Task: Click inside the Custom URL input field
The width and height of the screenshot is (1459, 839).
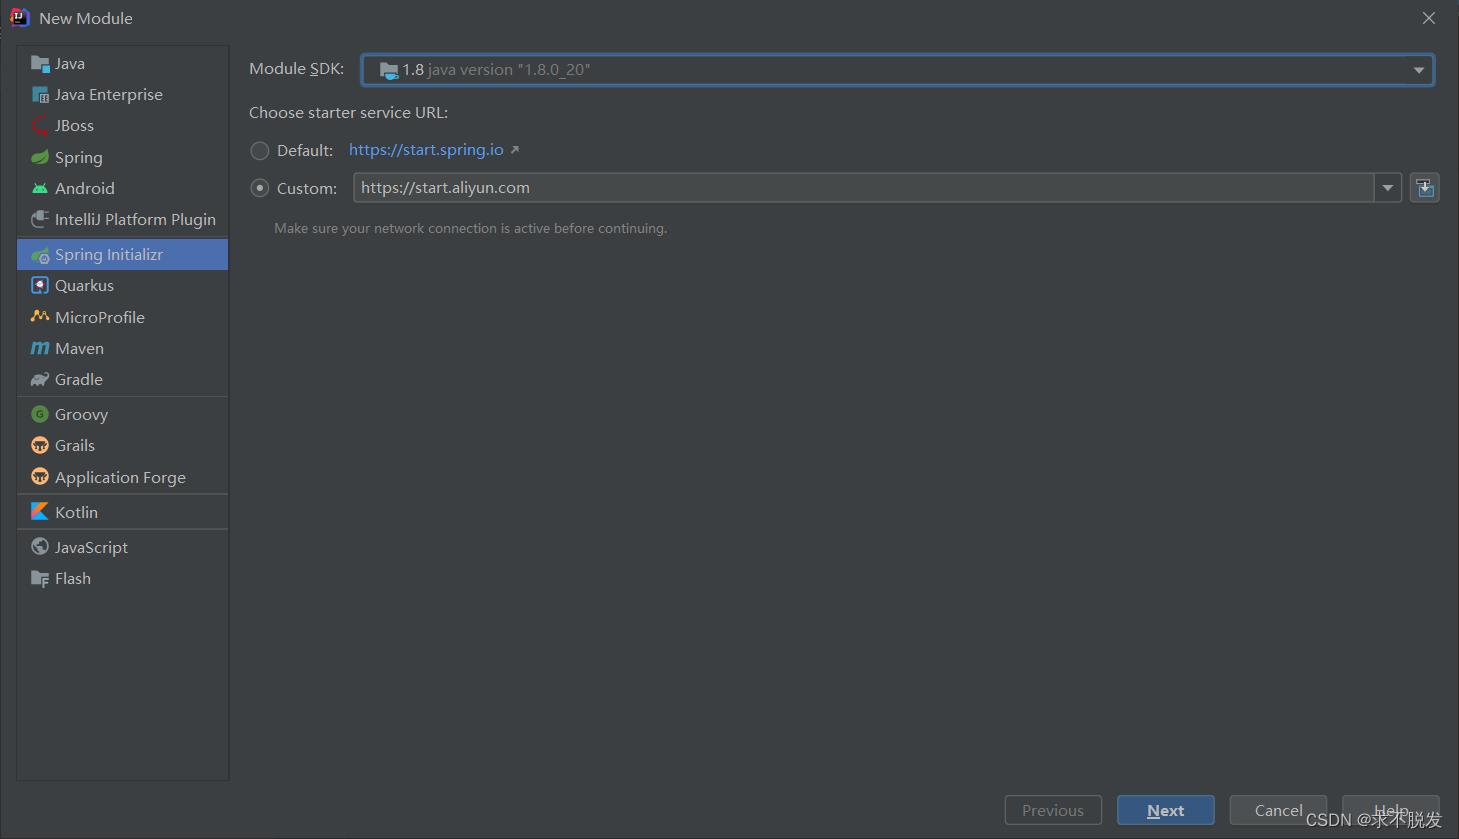Action: (x=700, y=187)
